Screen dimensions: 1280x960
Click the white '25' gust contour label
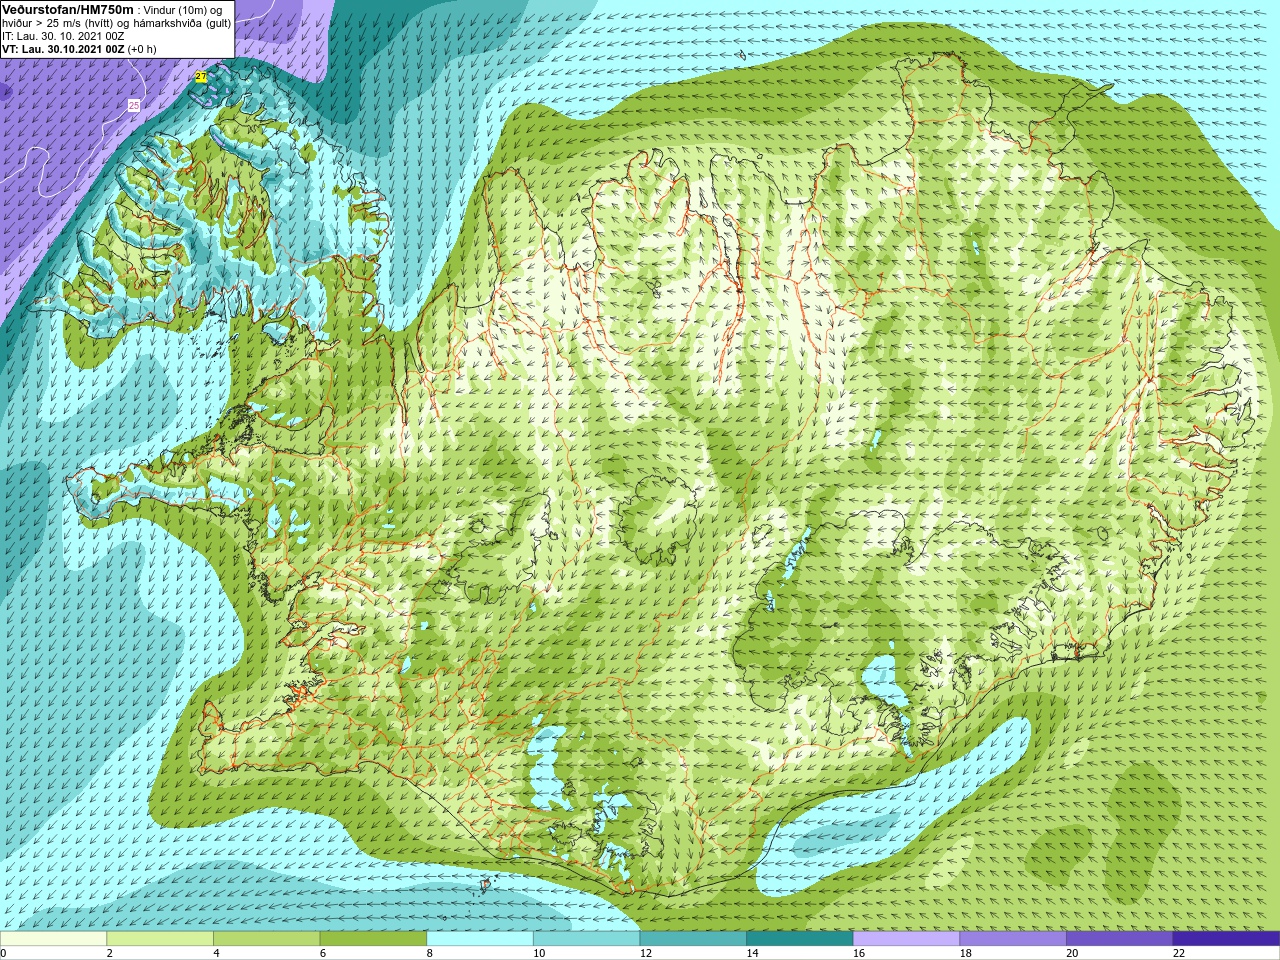tap(134, 105)
